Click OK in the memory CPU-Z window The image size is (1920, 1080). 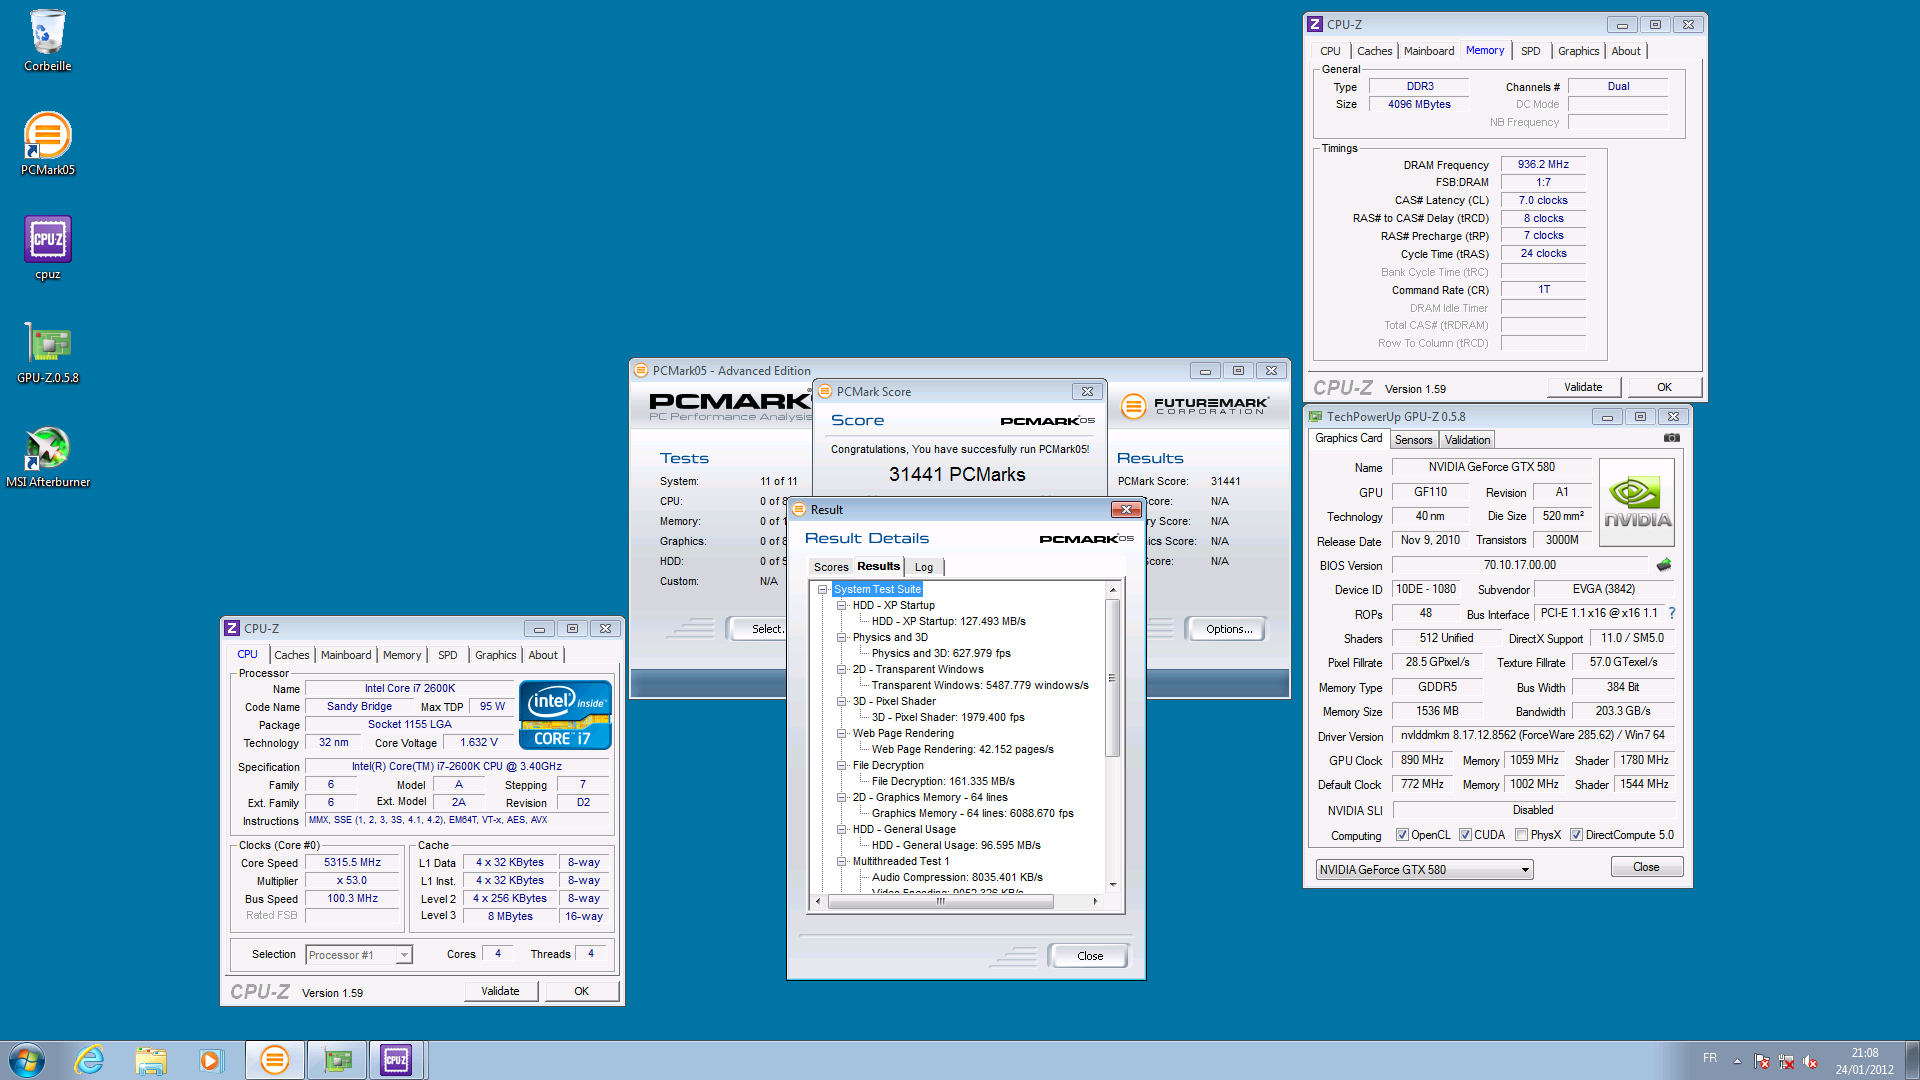(1664, 387)
